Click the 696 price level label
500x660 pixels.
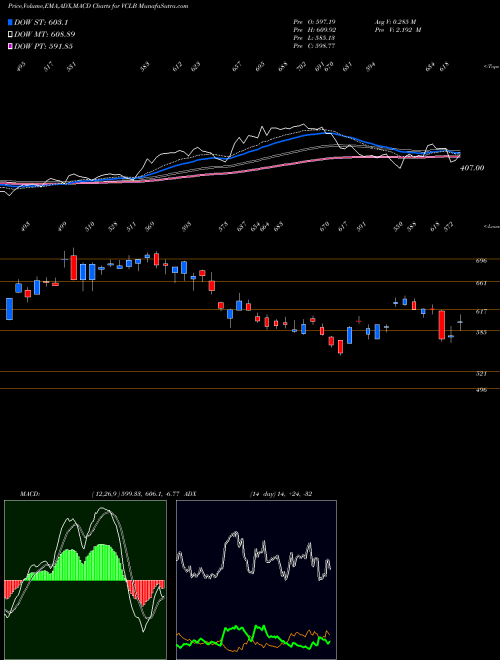[481, 261]
